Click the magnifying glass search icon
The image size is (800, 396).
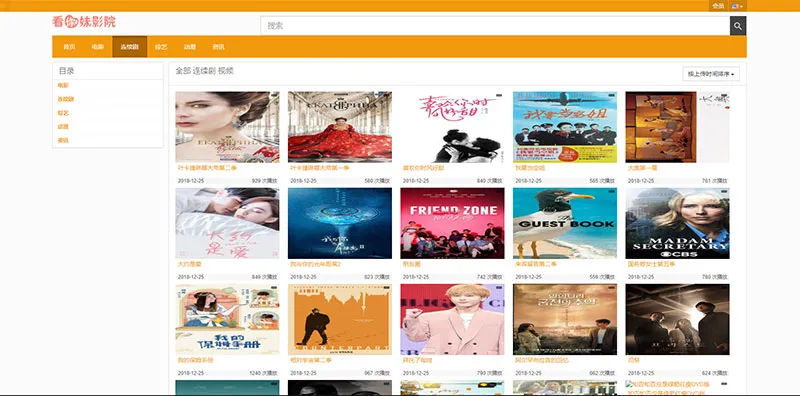tap(738, 26)
